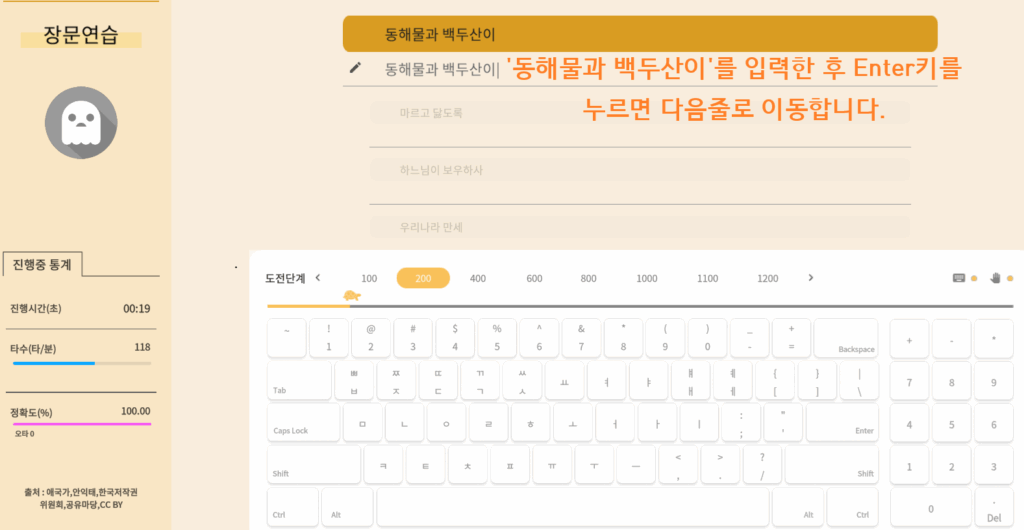
Task: Click the highlighted line 동해물과 백두산이
Action: coord(640,34)
